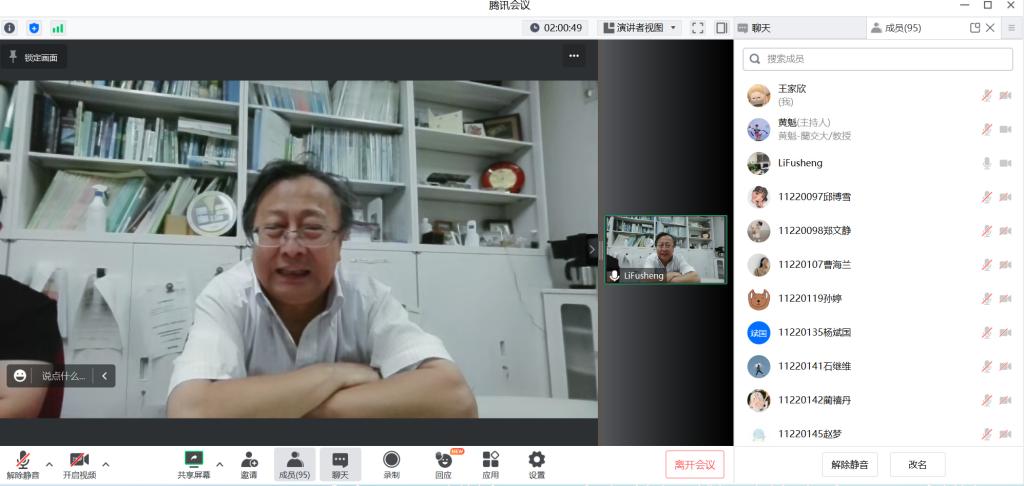Viewport: 1024px width, 486px height.
Task: Click the blue security shield icon
Action: 34,28
